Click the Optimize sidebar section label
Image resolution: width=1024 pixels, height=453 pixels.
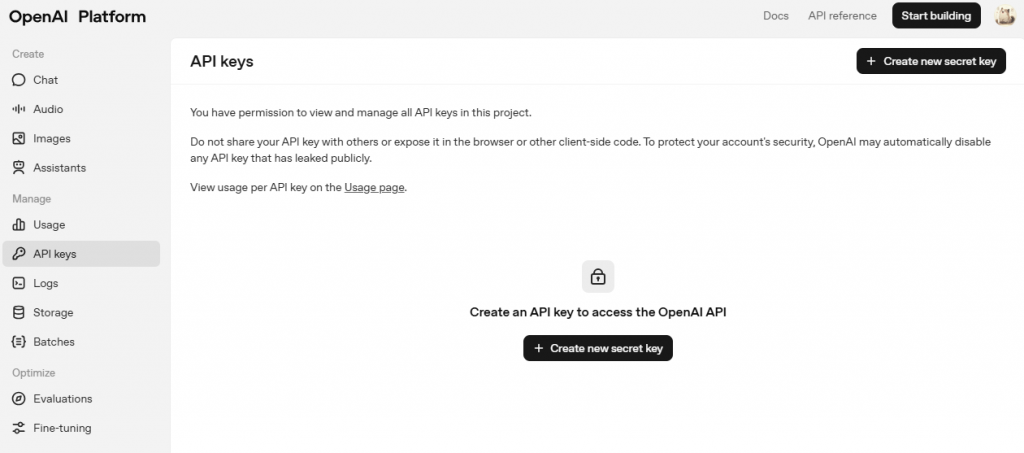click(x=33, y=373)
